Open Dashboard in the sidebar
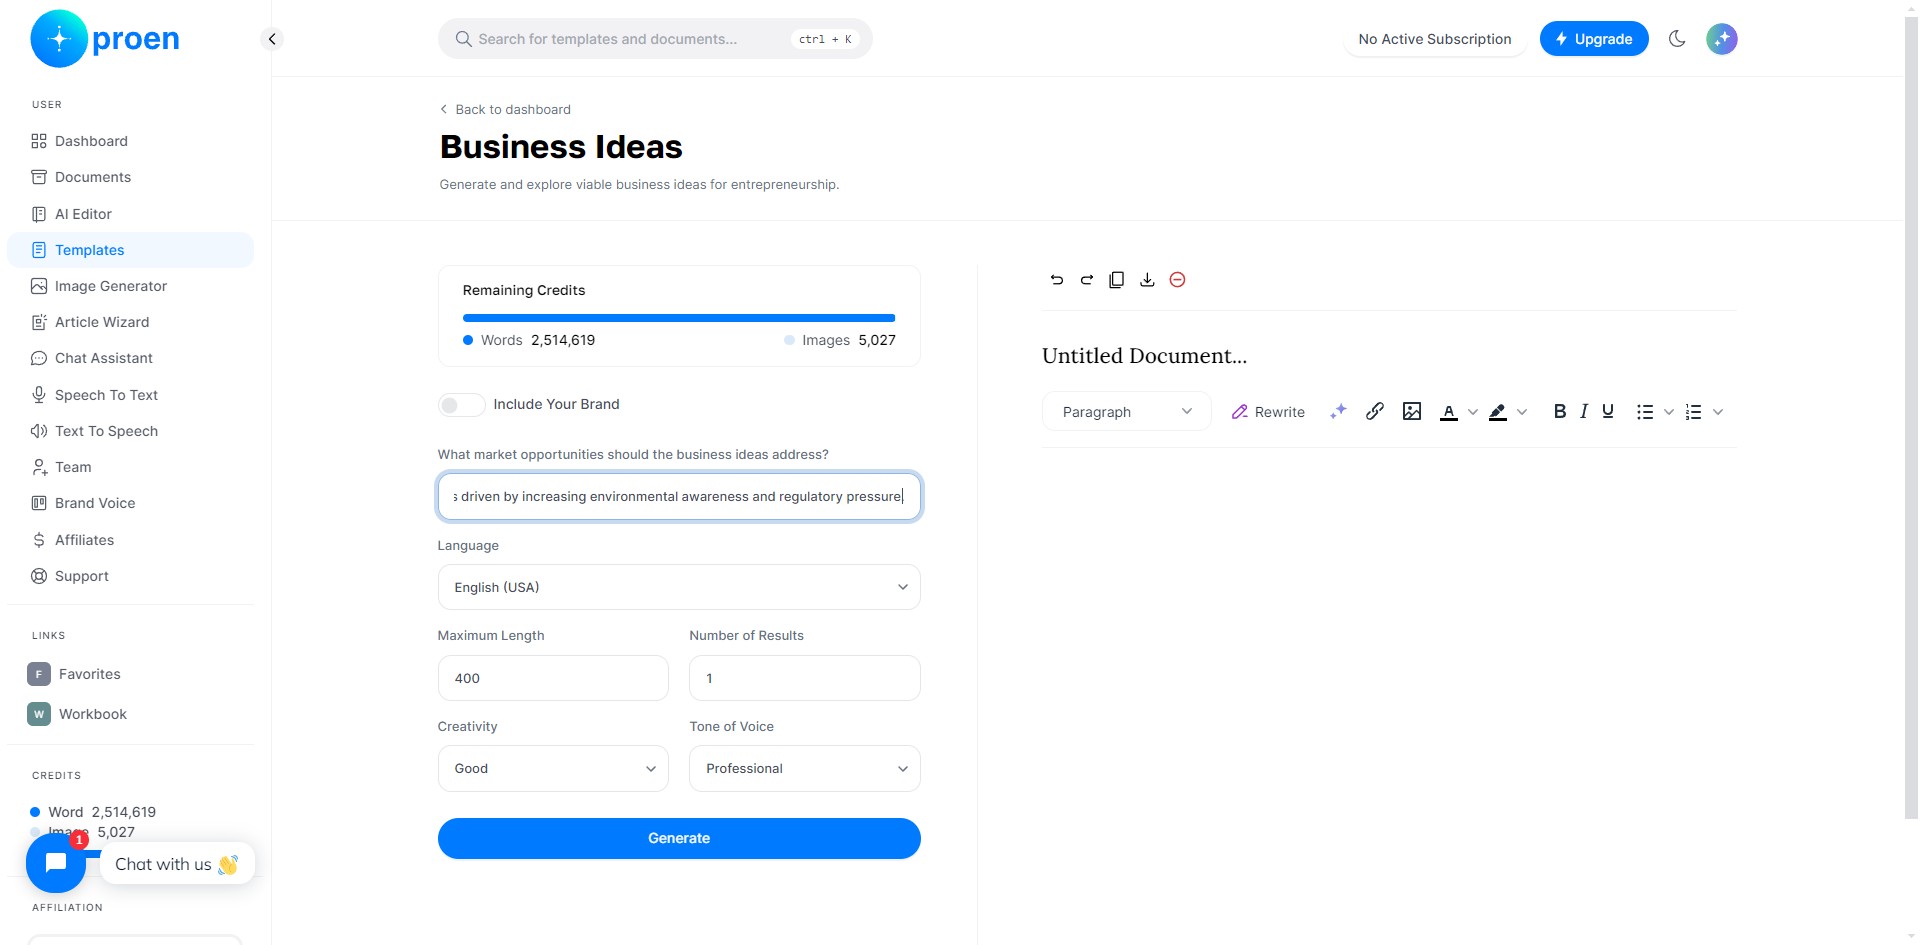The height and width of the screenshot is (945, 1920). pyautogui.click(x=130, y=141)
